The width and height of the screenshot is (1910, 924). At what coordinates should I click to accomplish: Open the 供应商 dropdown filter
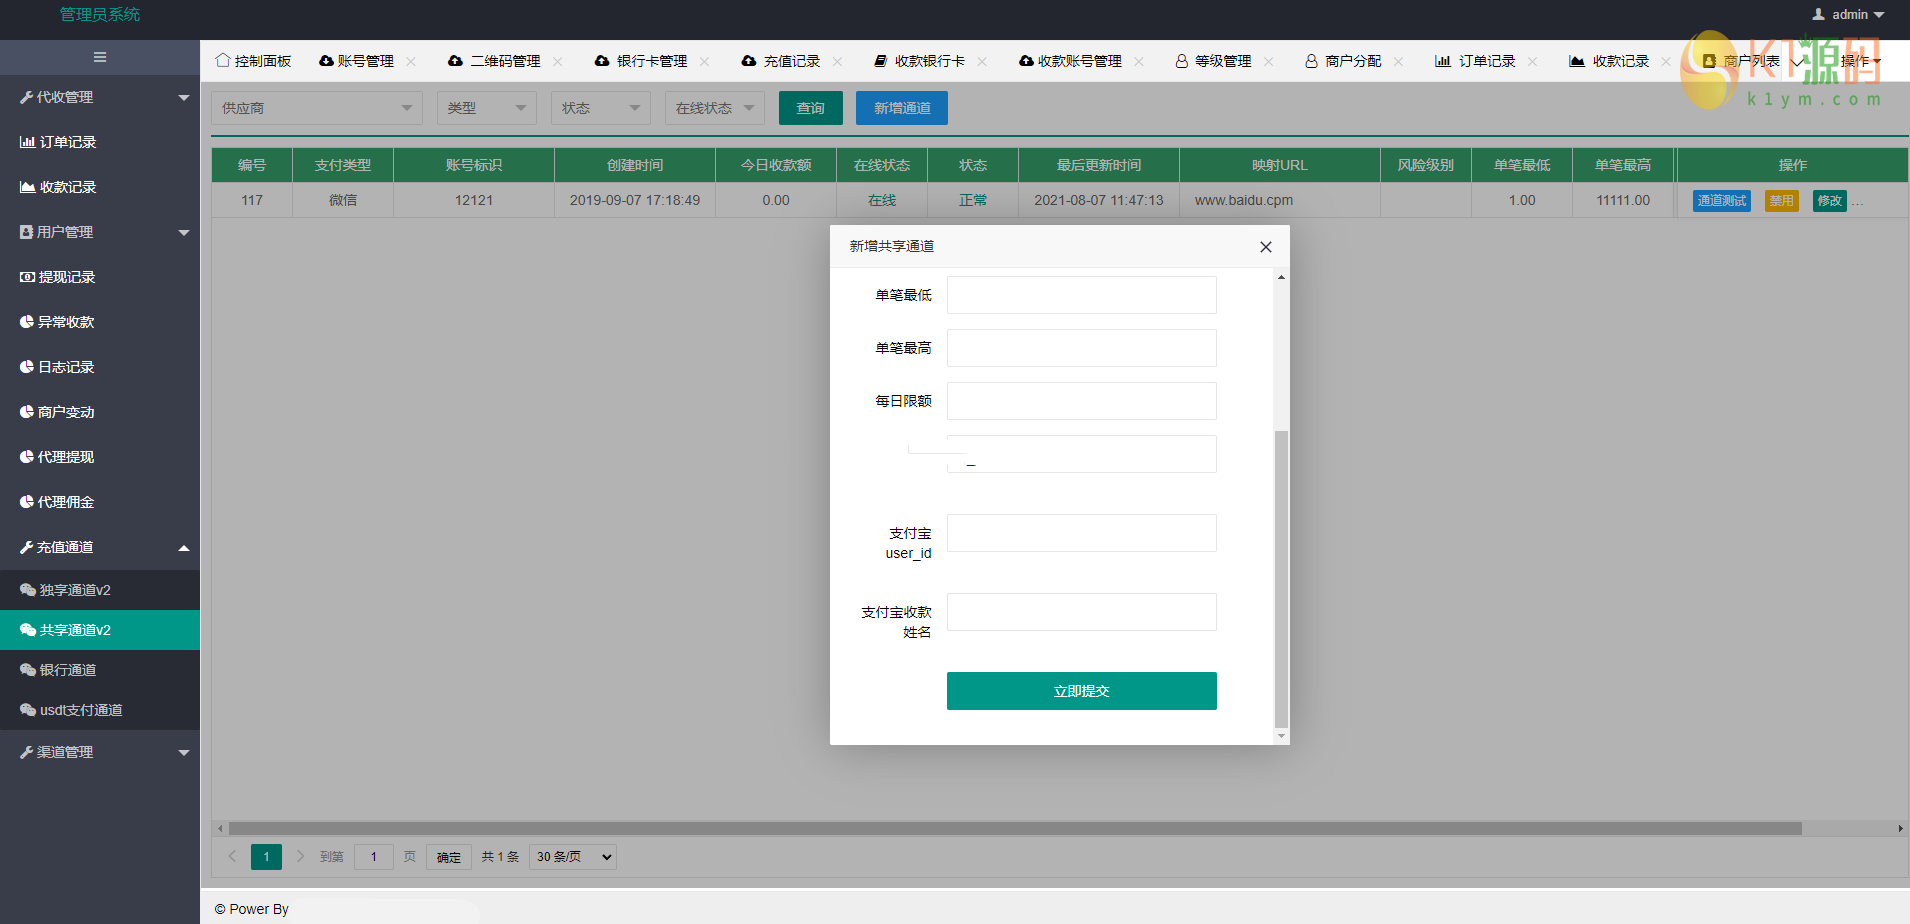coord(316,108)
